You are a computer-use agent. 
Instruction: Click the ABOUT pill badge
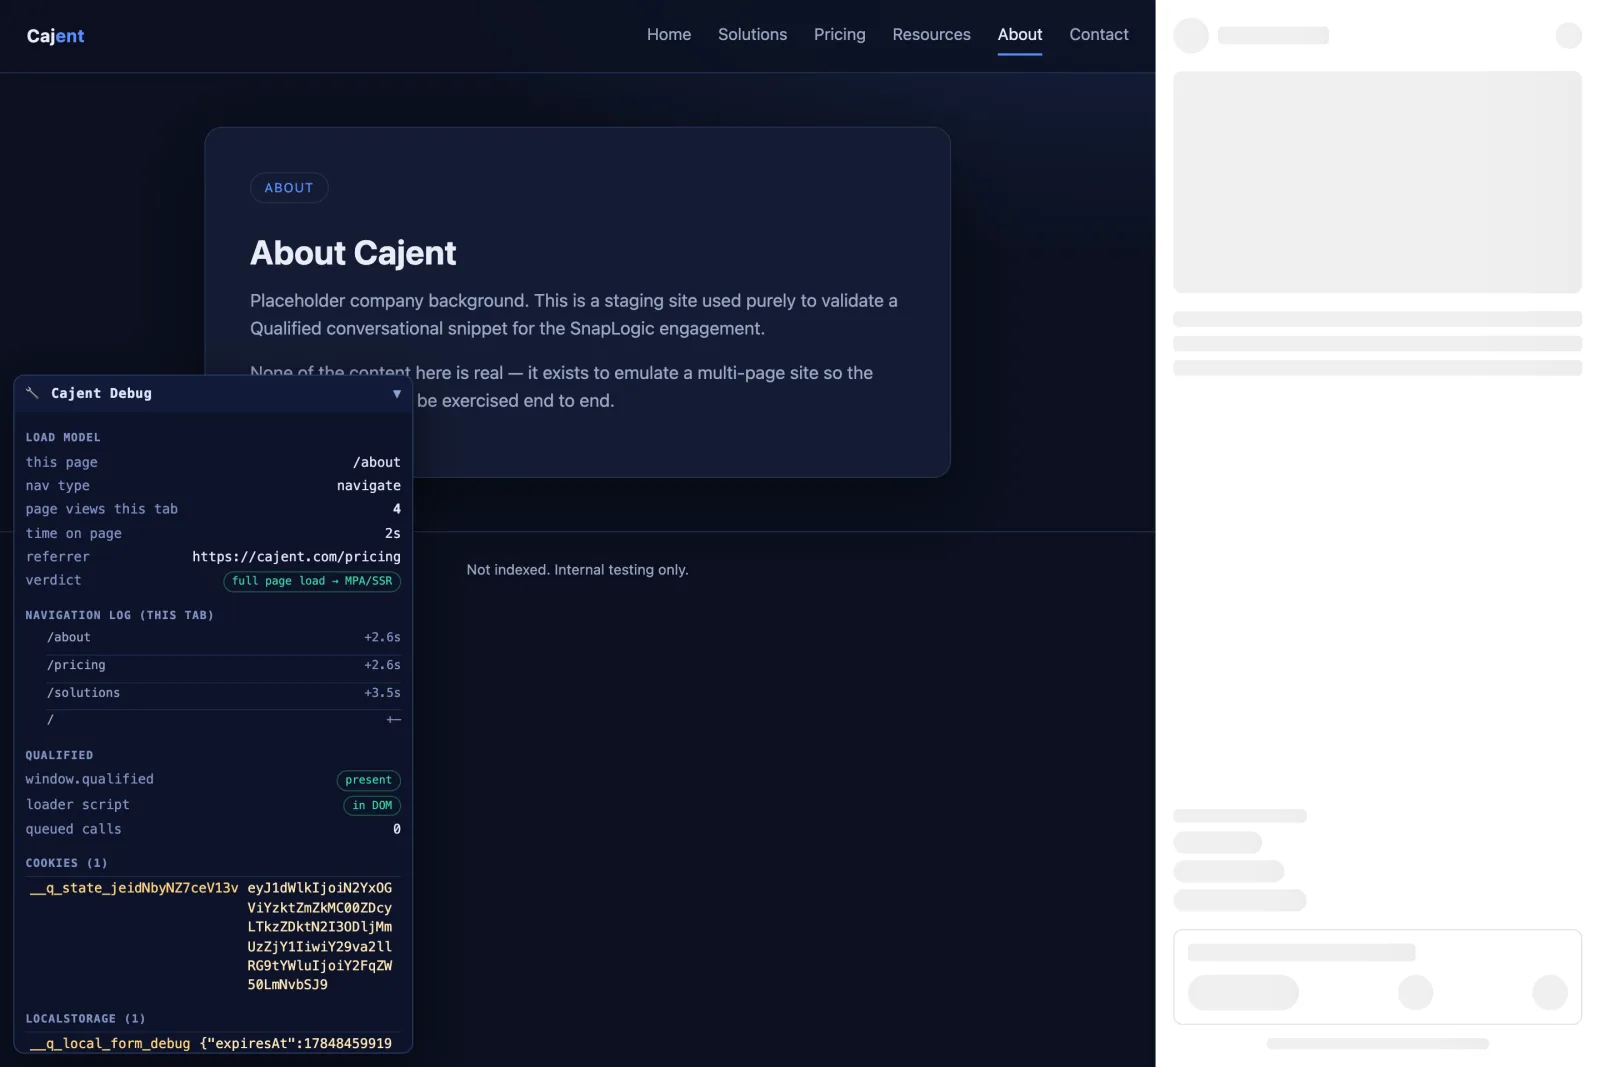pyautogui.click(x=289, y=188)
